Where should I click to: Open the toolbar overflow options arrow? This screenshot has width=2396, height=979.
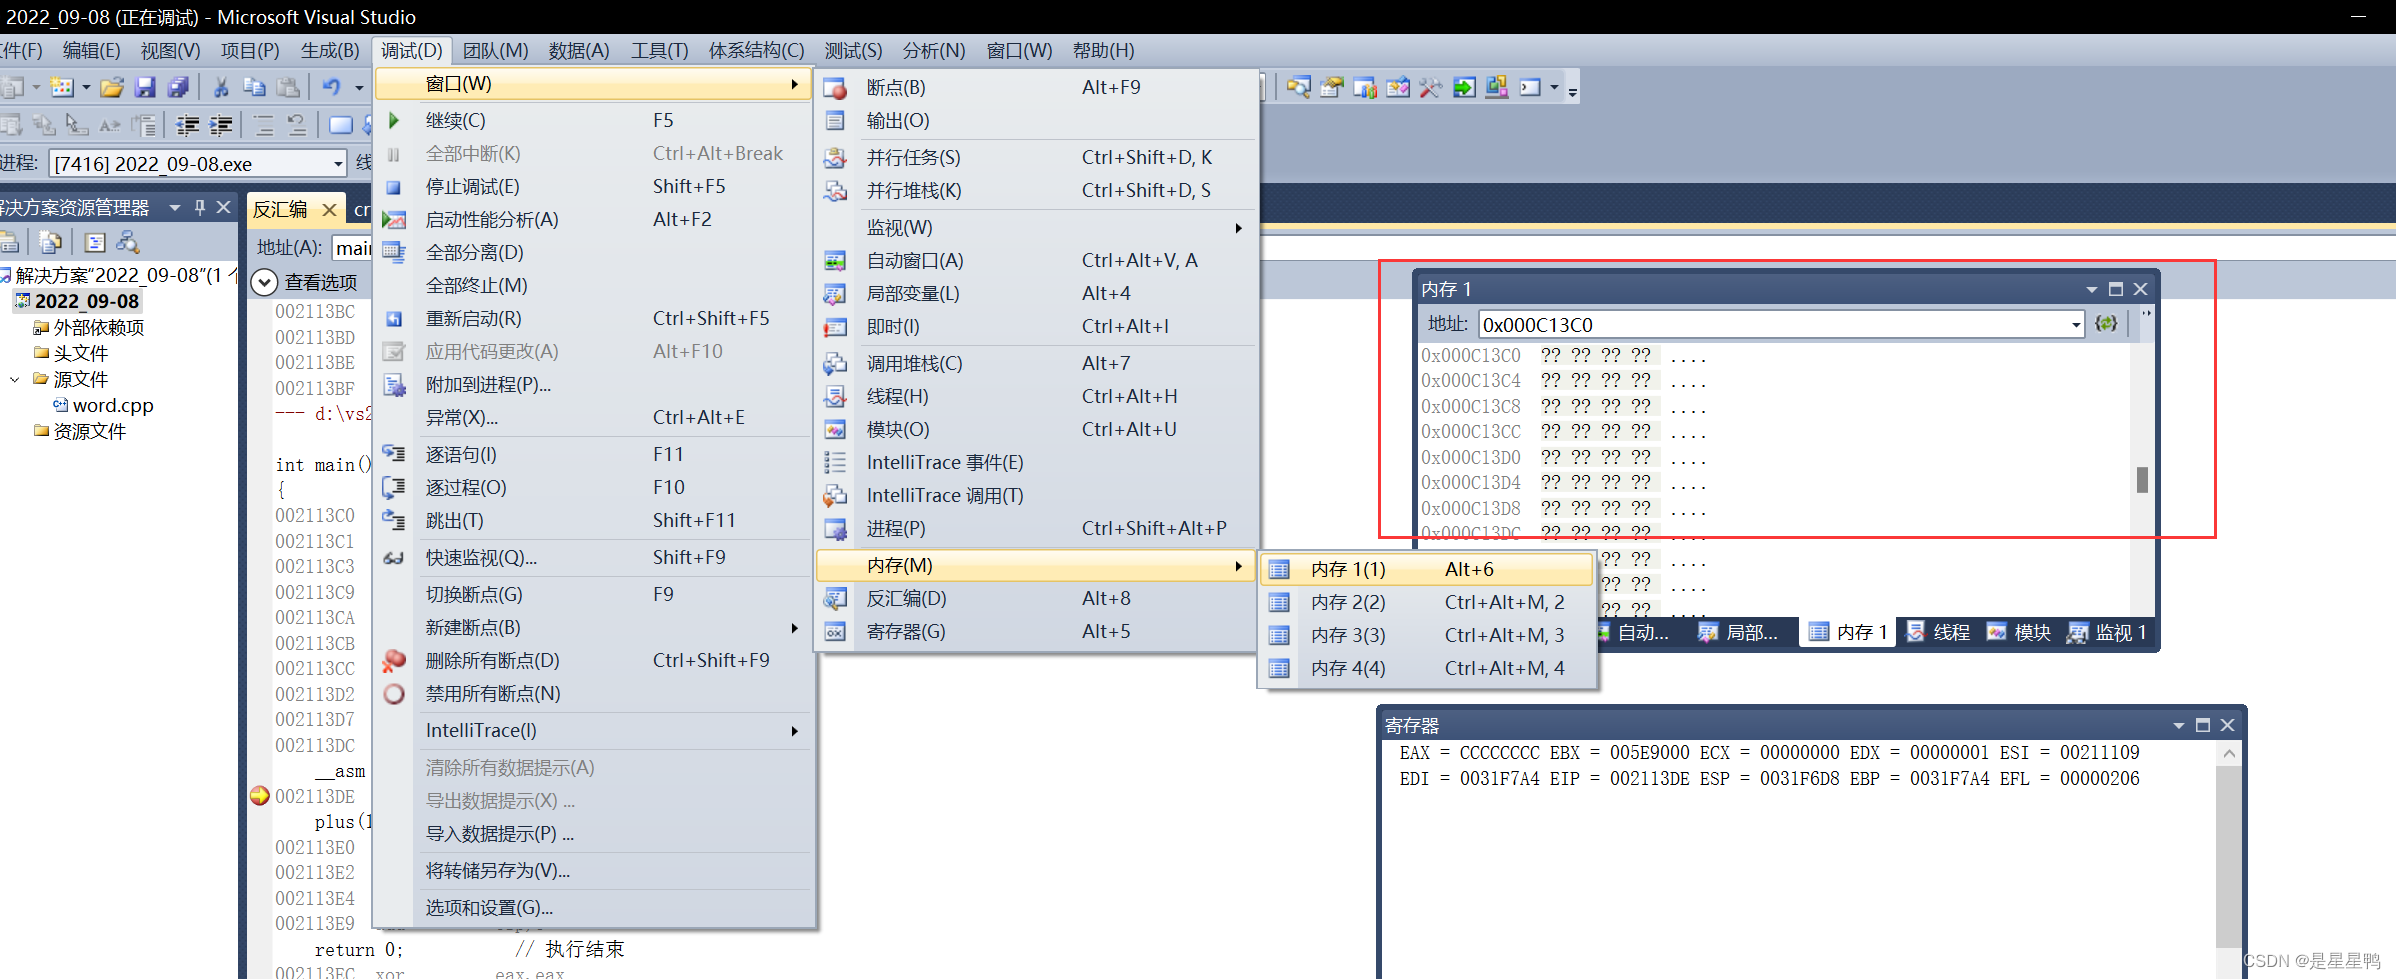(1573, 91)
